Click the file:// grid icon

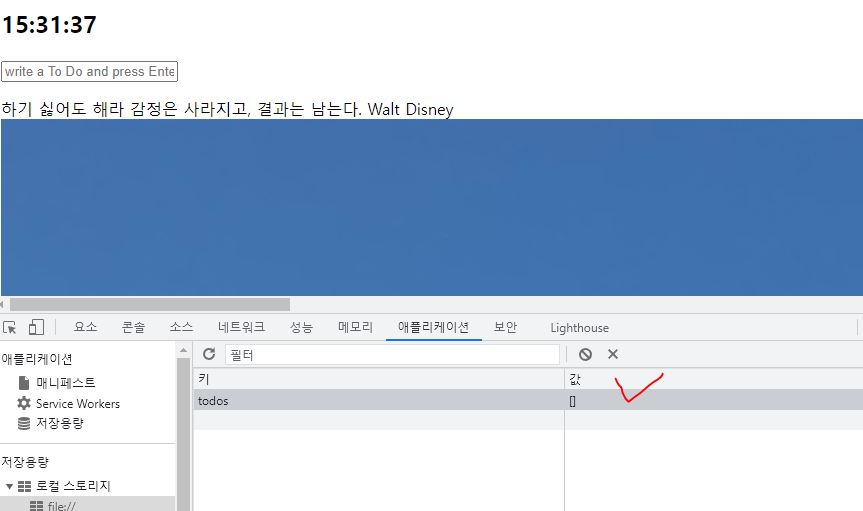36,505
